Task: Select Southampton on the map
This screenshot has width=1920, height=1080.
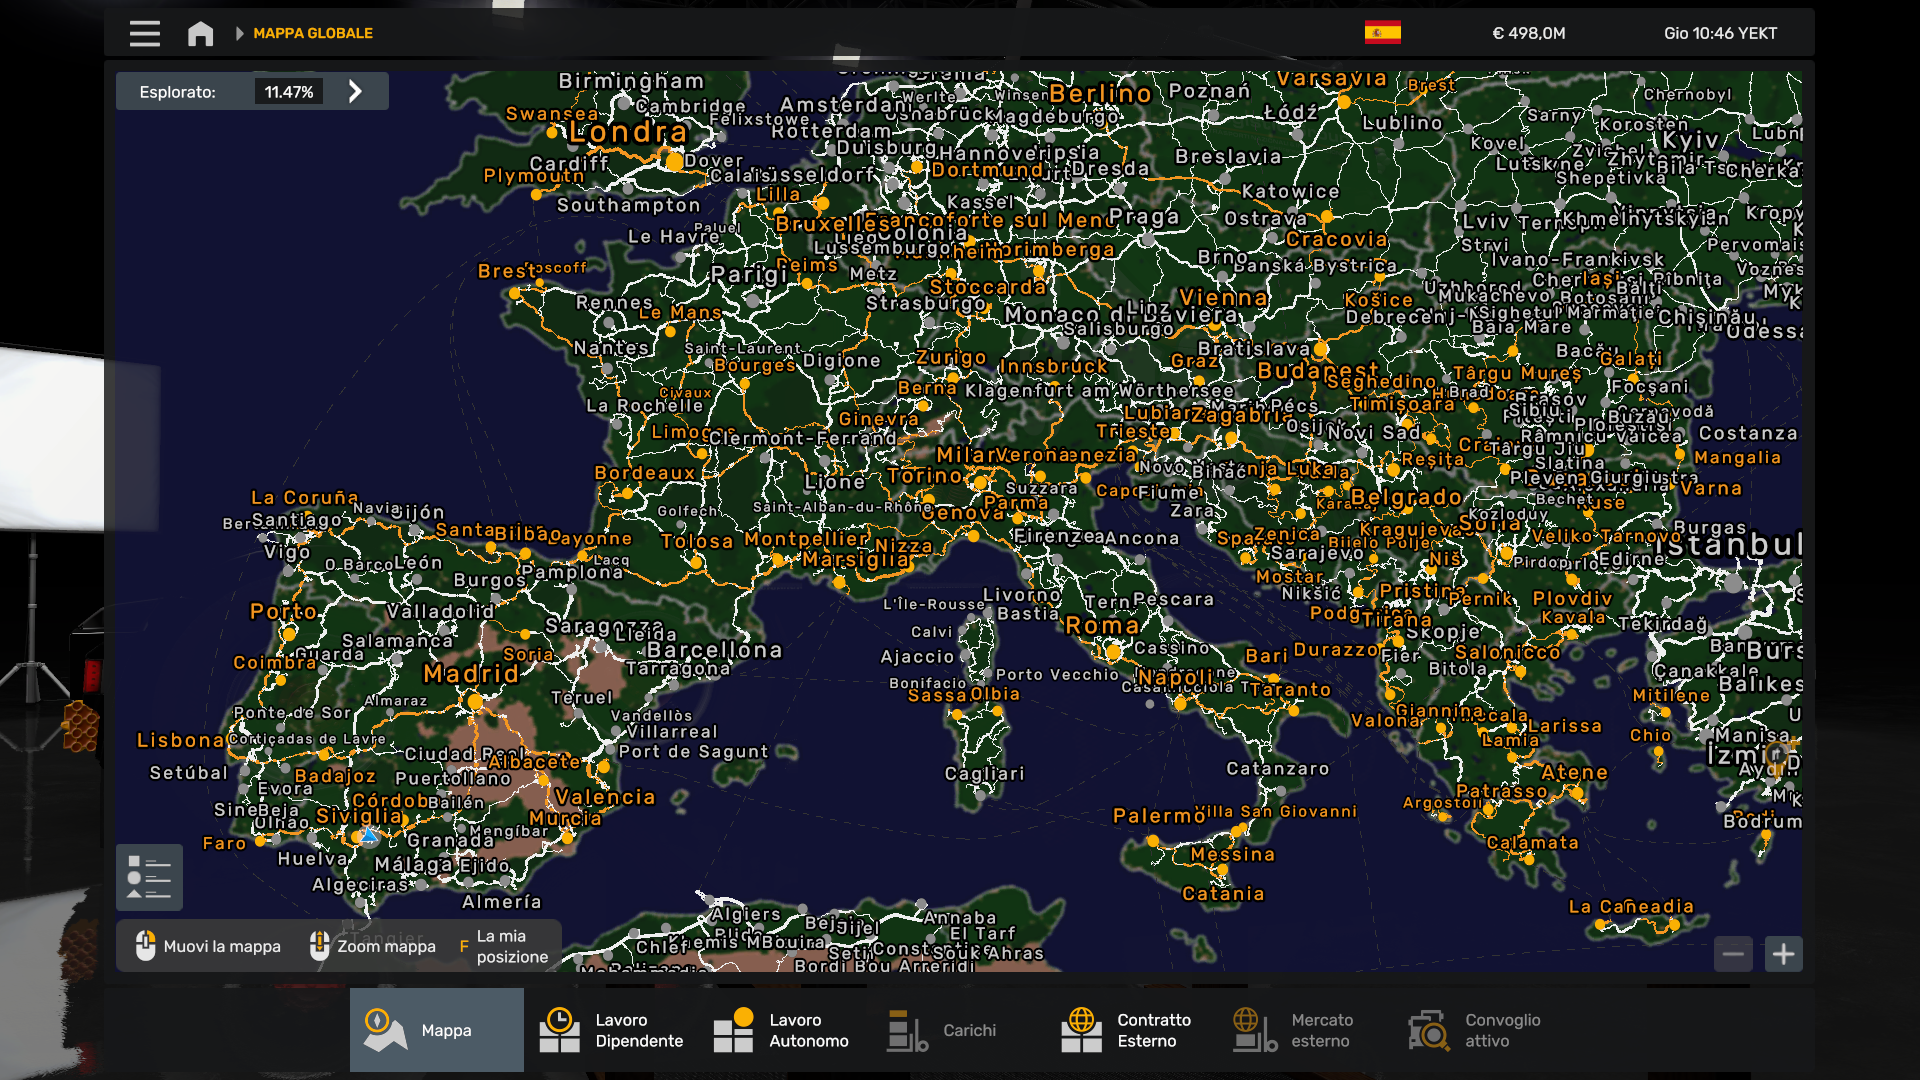Action: (628, 205)
